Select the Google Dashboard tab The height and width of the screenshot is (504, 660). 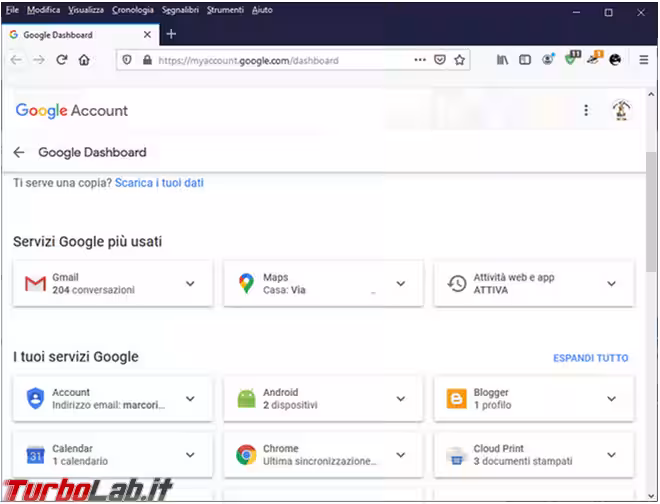tap(80, 35)
